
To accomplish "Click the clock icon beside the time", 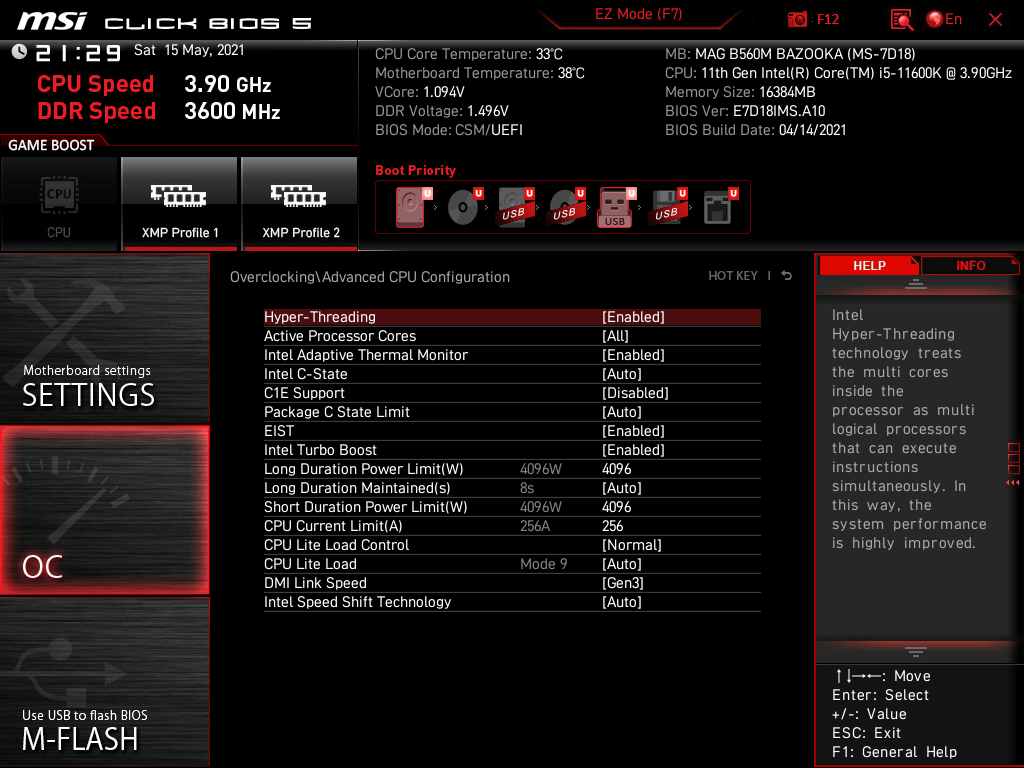I will coord(20,52).
